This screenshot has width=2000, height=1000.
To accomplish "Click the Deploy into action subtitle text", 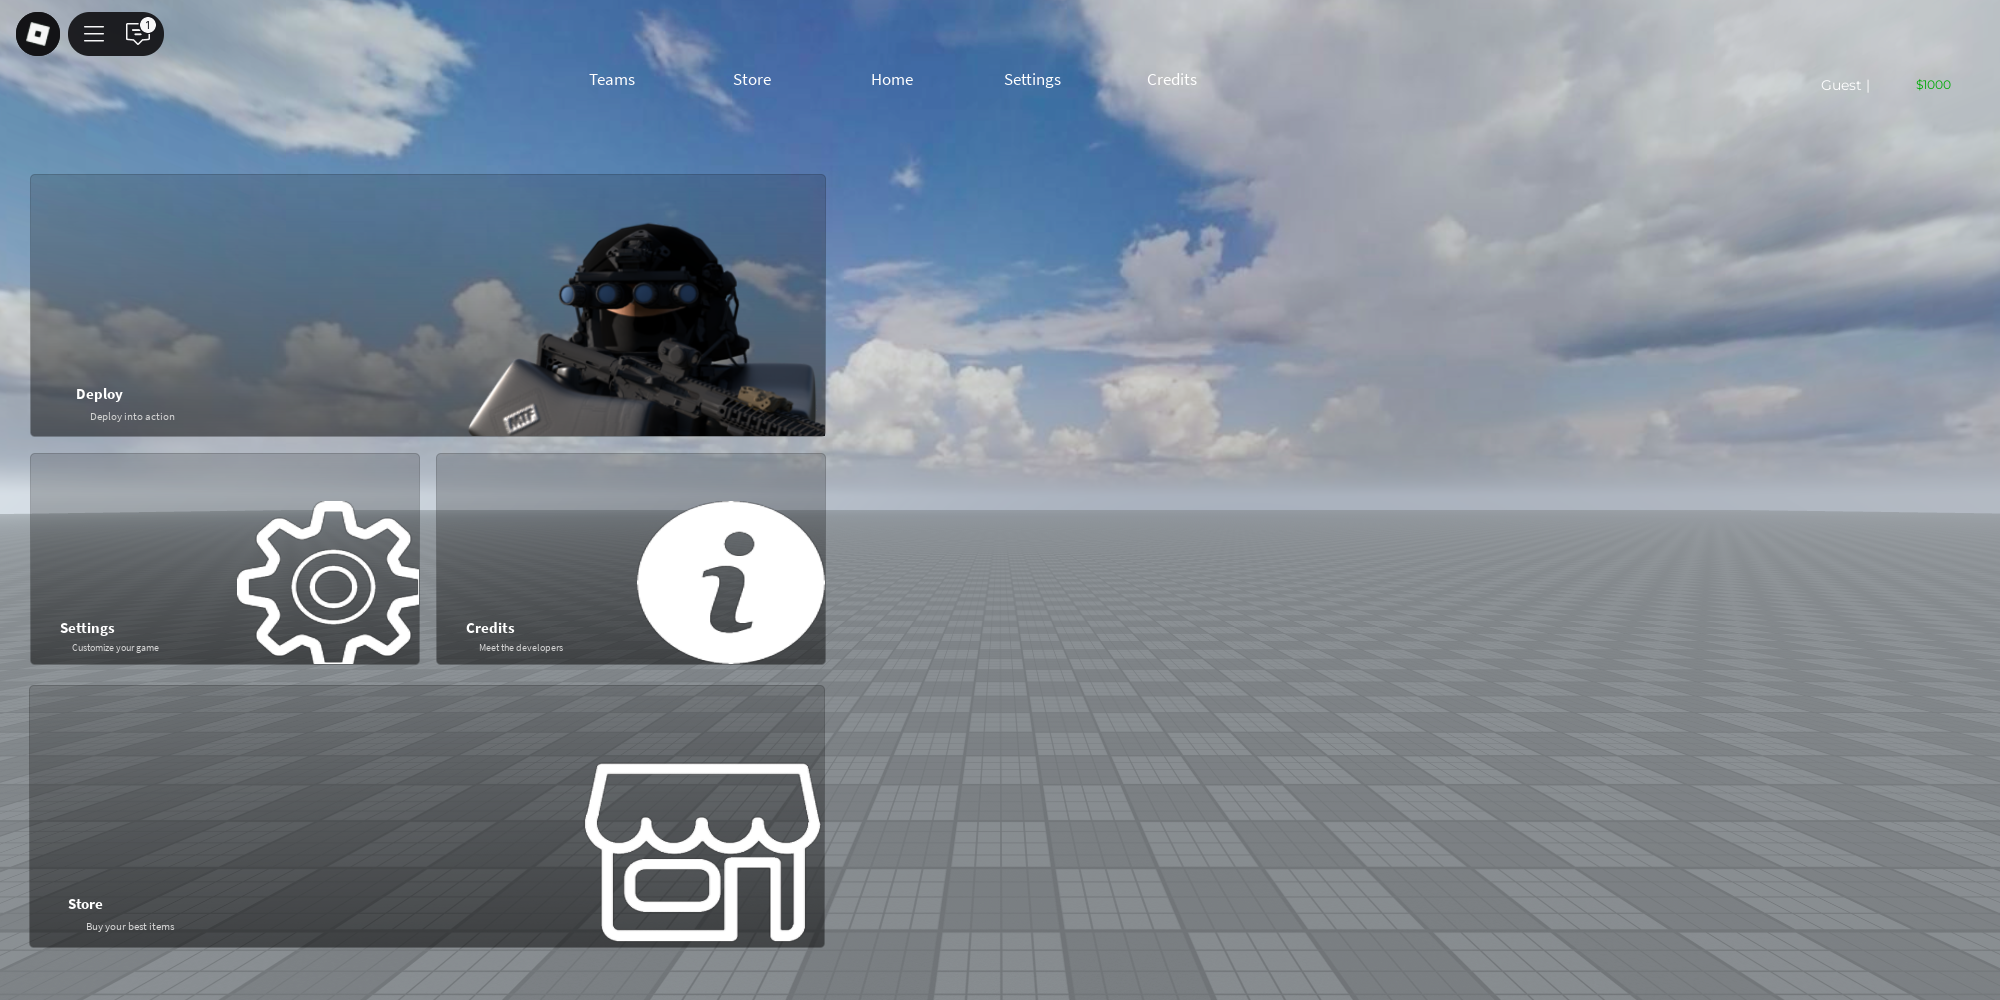I will (131, 416).
